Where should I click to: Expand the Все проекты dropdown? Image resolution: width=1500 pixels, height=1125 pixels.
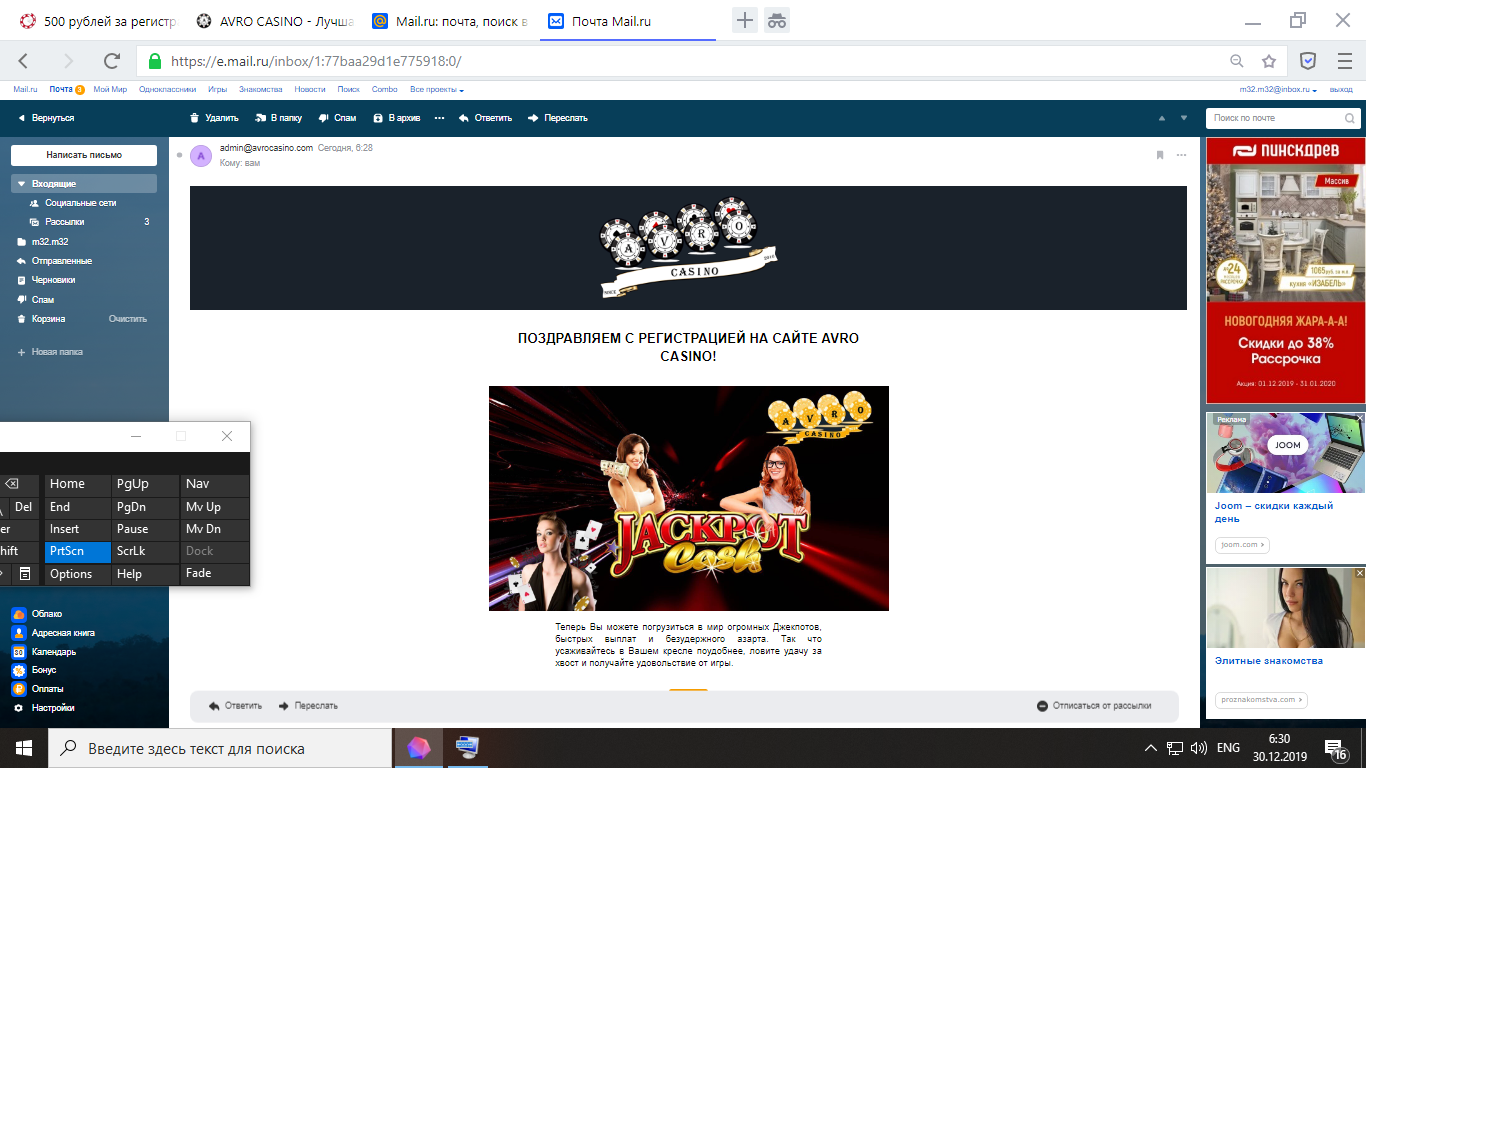(x=437, y=90)
